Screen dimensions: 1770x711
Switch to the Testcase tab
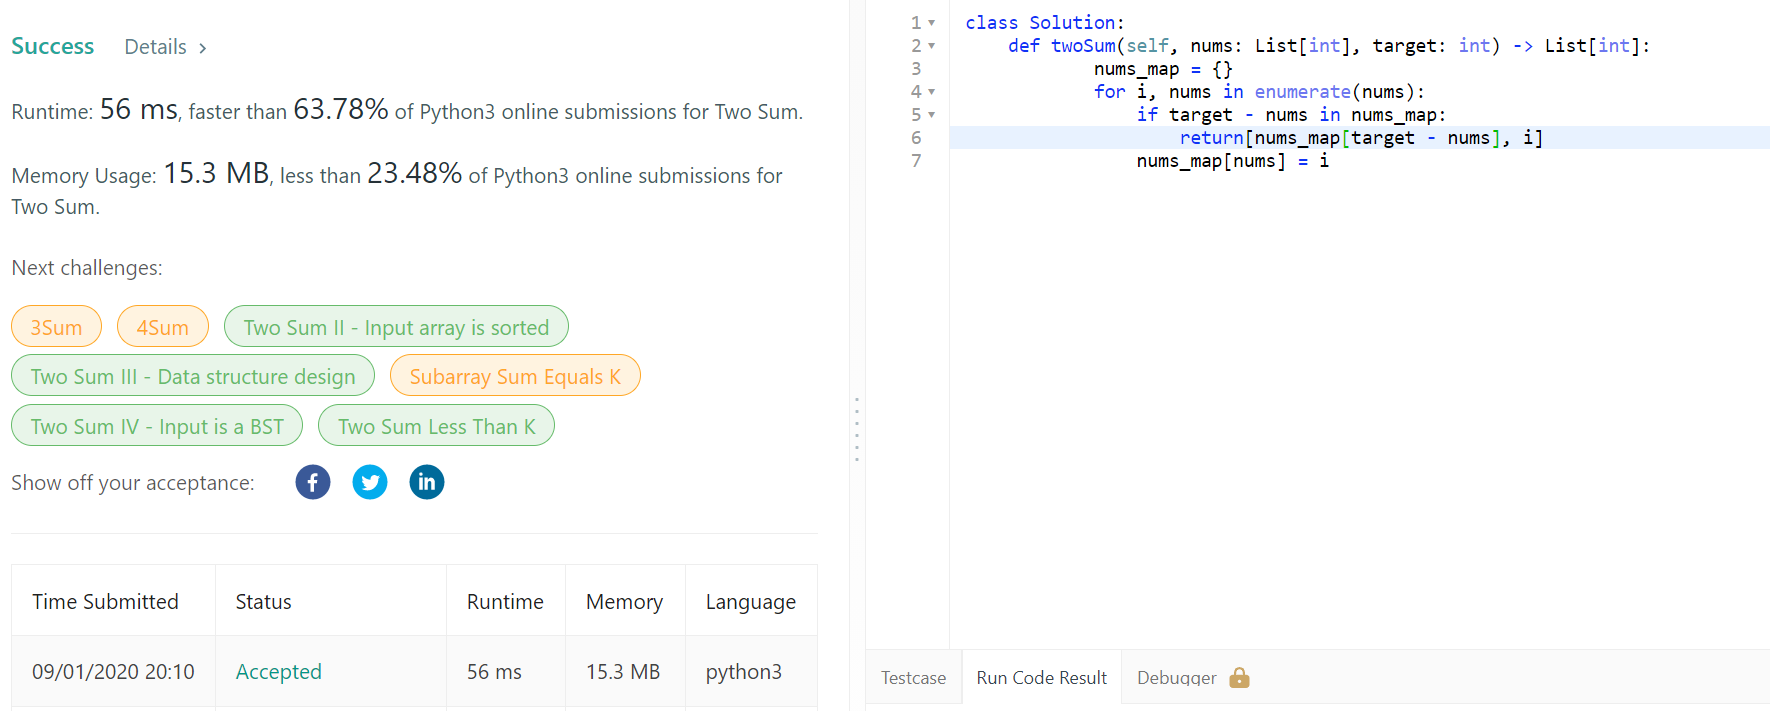coord(913,677)
